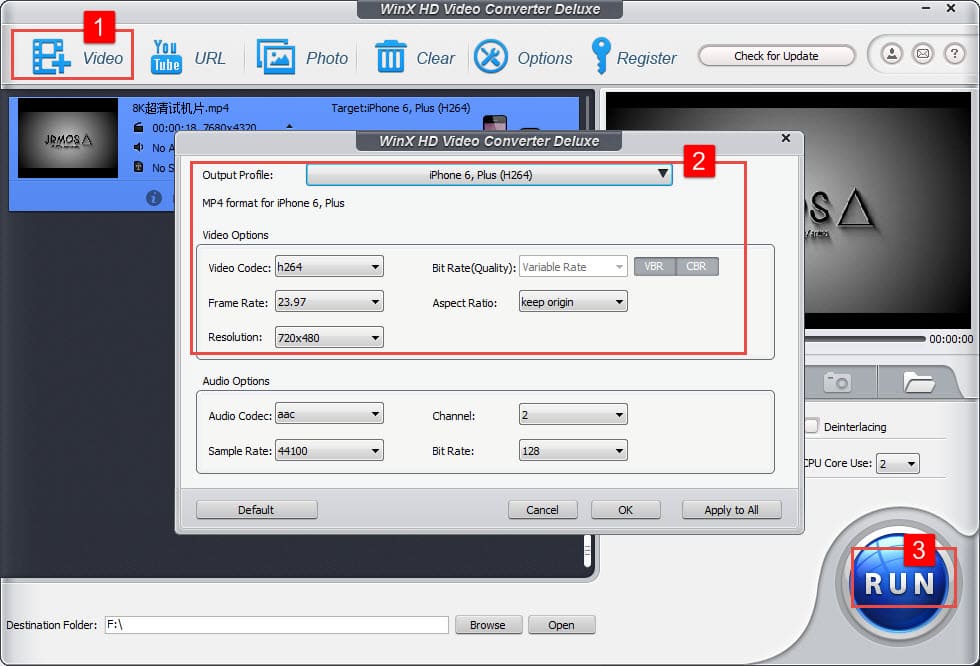The width and height of the screenshot is (980, 666).
Task: Switch to the camera snapshot tab
Action: pos(837,382)
